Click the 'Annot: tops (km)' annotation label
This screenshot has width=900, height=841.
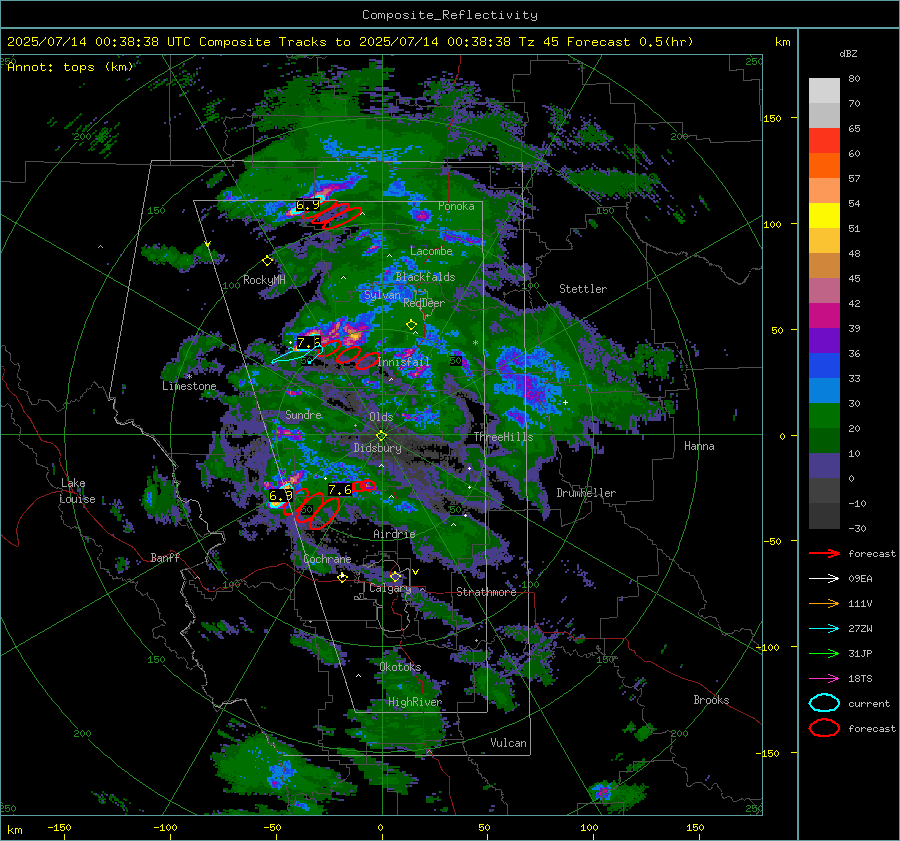[71, 67]
